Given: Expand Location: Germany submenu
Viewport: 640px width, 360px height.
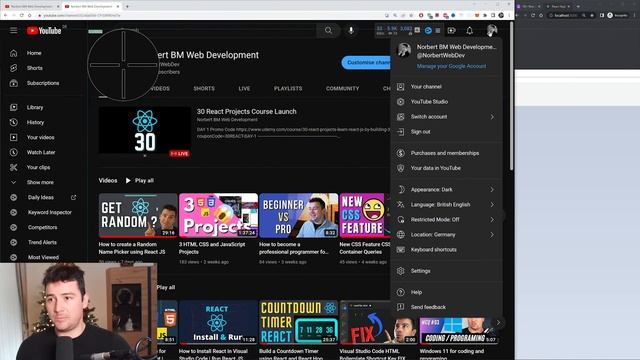Looking at the screenshot, I should (446, 235).
